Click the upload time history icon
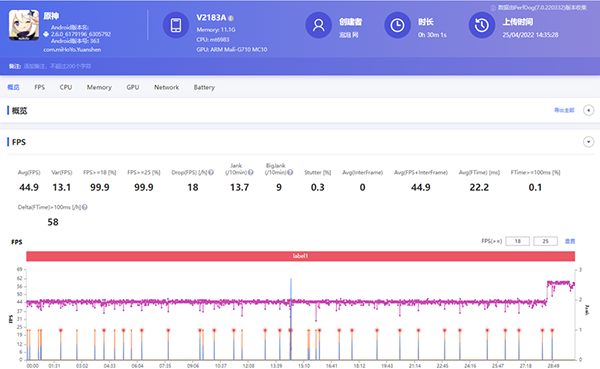Image resolution: width=600 pixels, height=369 pixels. [482, 25]
